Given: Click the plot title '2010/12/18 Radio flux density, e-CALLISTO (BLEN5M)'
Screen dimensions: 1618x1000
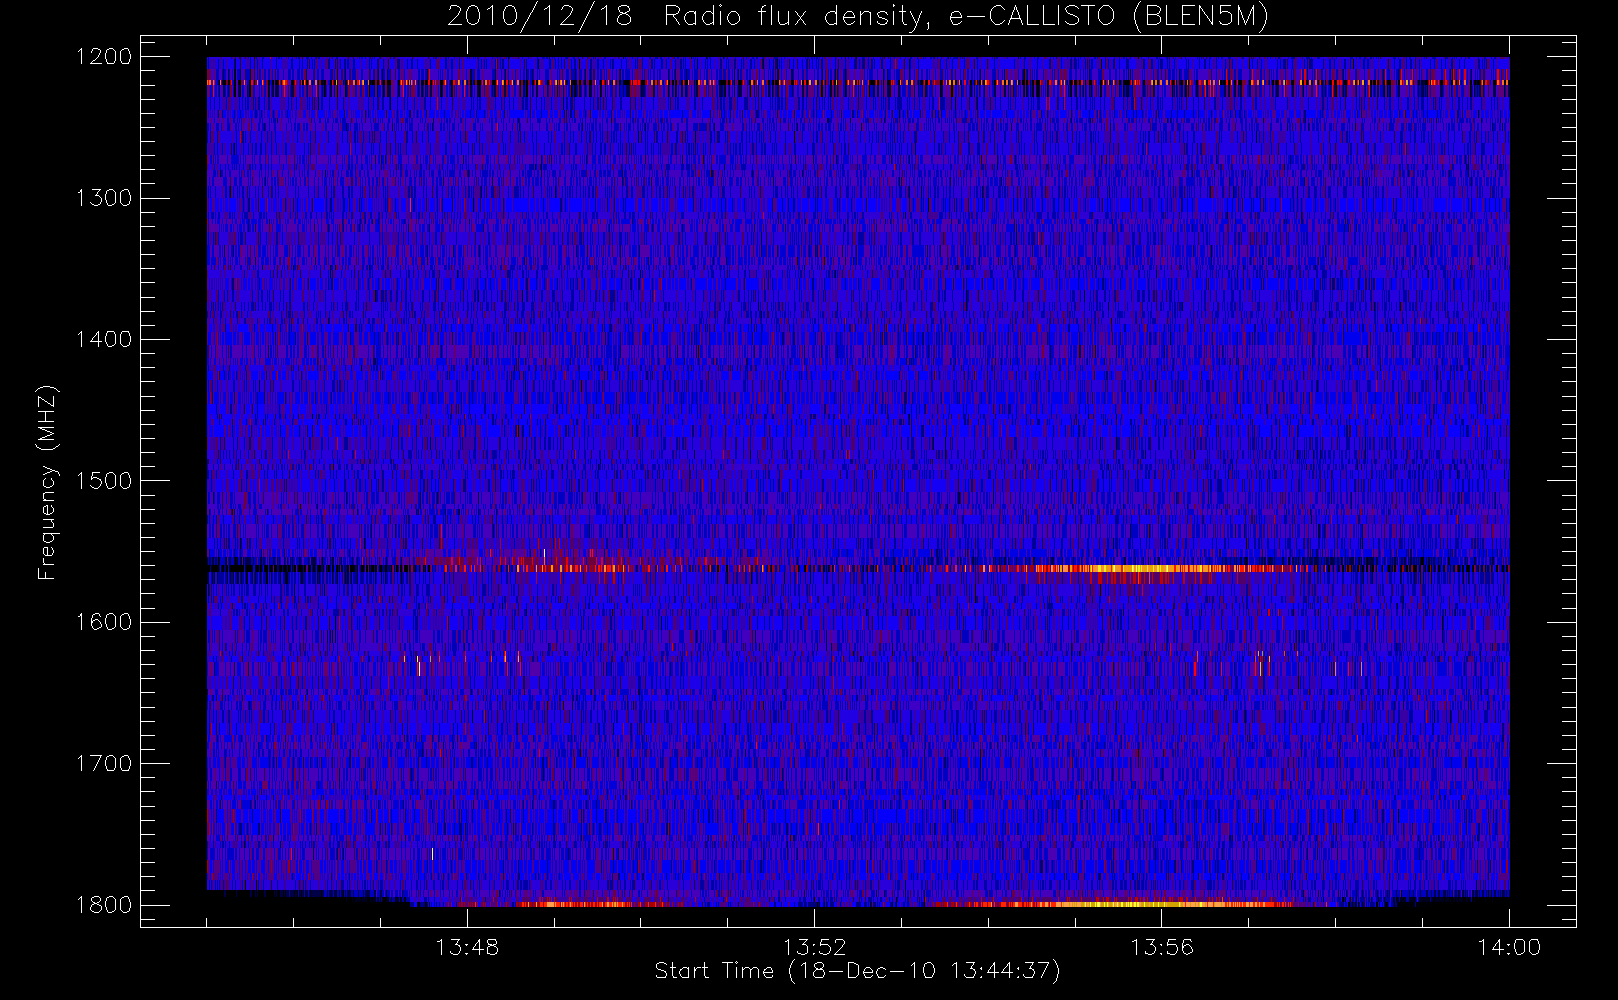Looking at the screenshot, I should coord(858,17).
